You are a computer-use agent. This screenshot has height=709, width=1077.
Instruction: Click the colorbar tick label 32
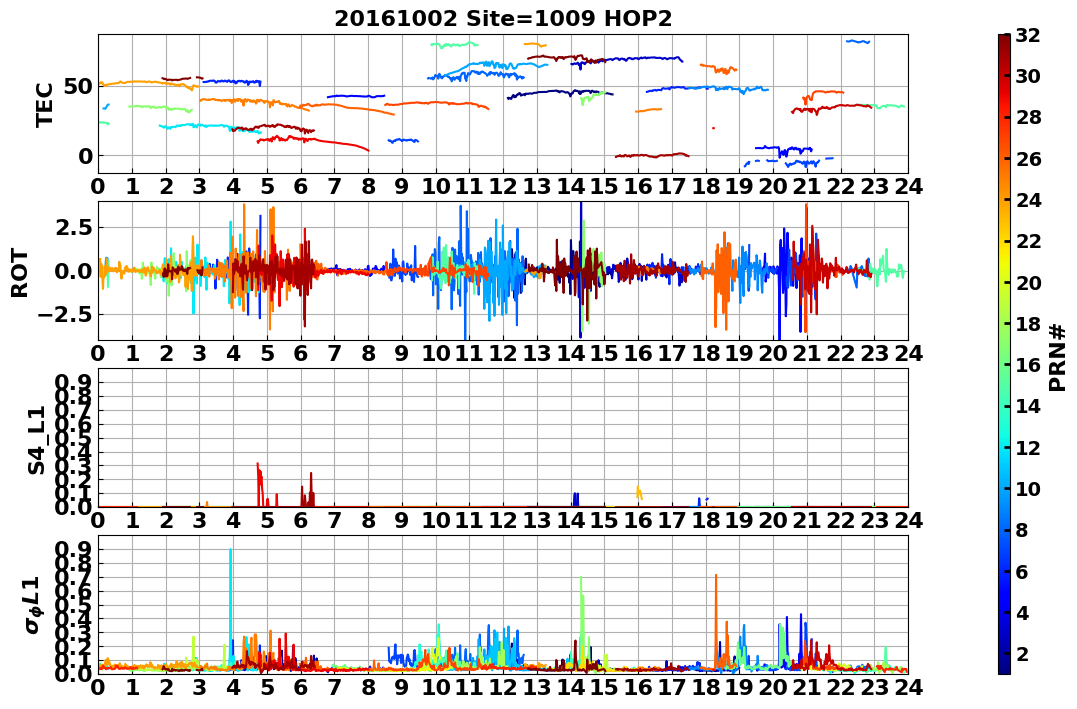coord(1028,34)
